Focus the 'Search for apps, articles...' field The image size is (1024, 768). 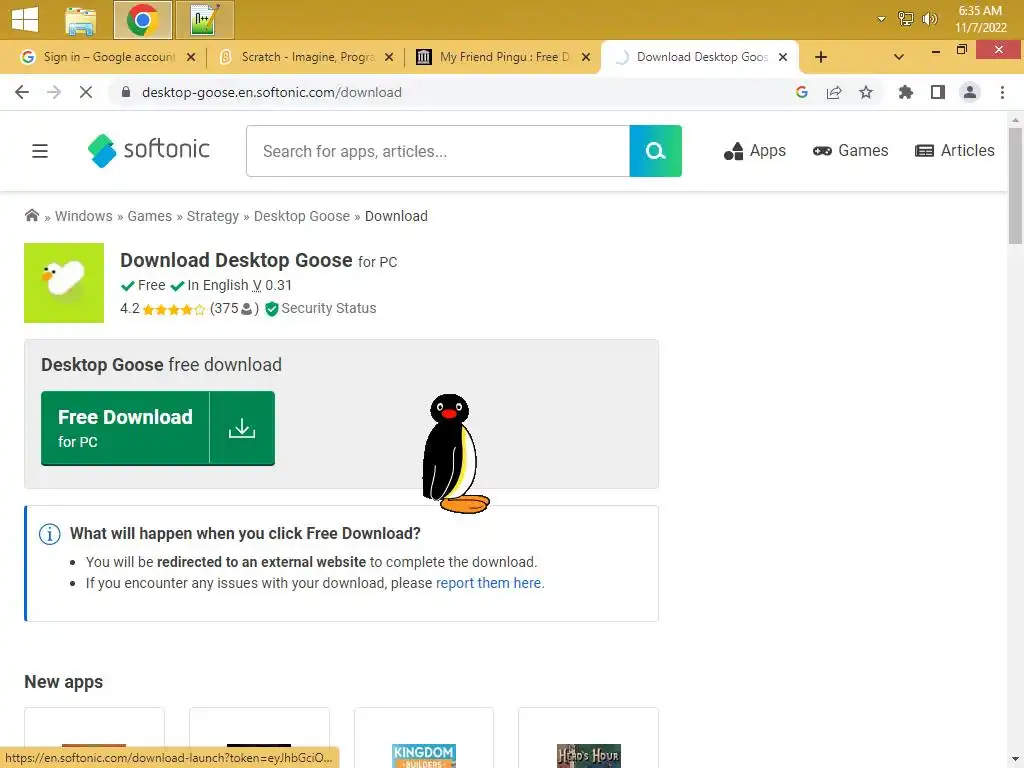click(438, 151)
